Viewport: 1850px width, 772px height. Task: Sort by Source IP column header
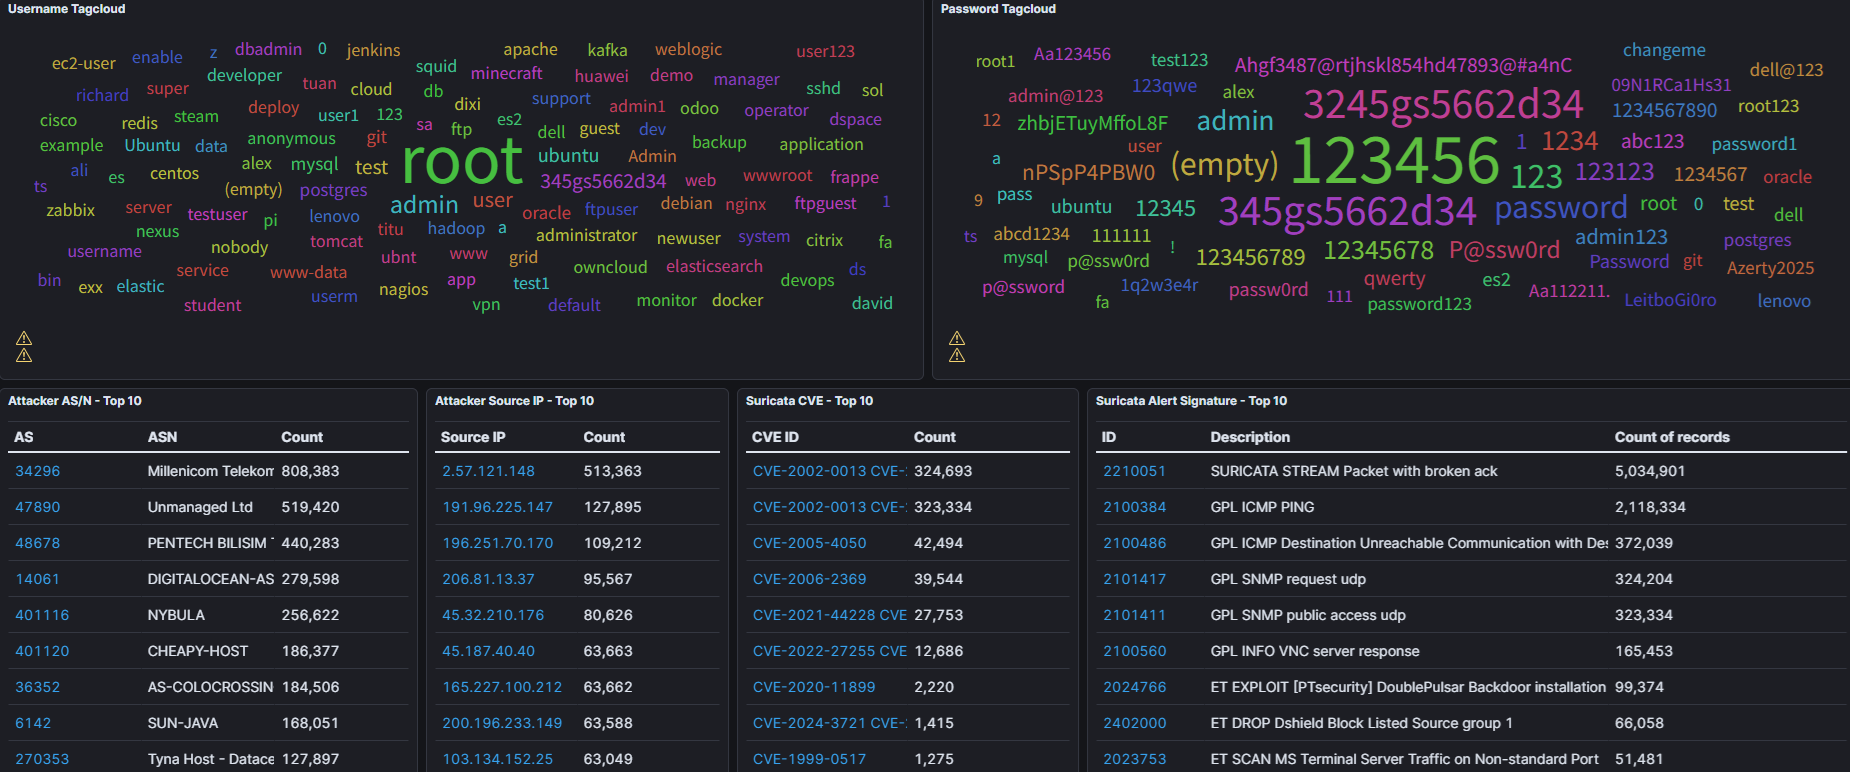click(472, 437)
